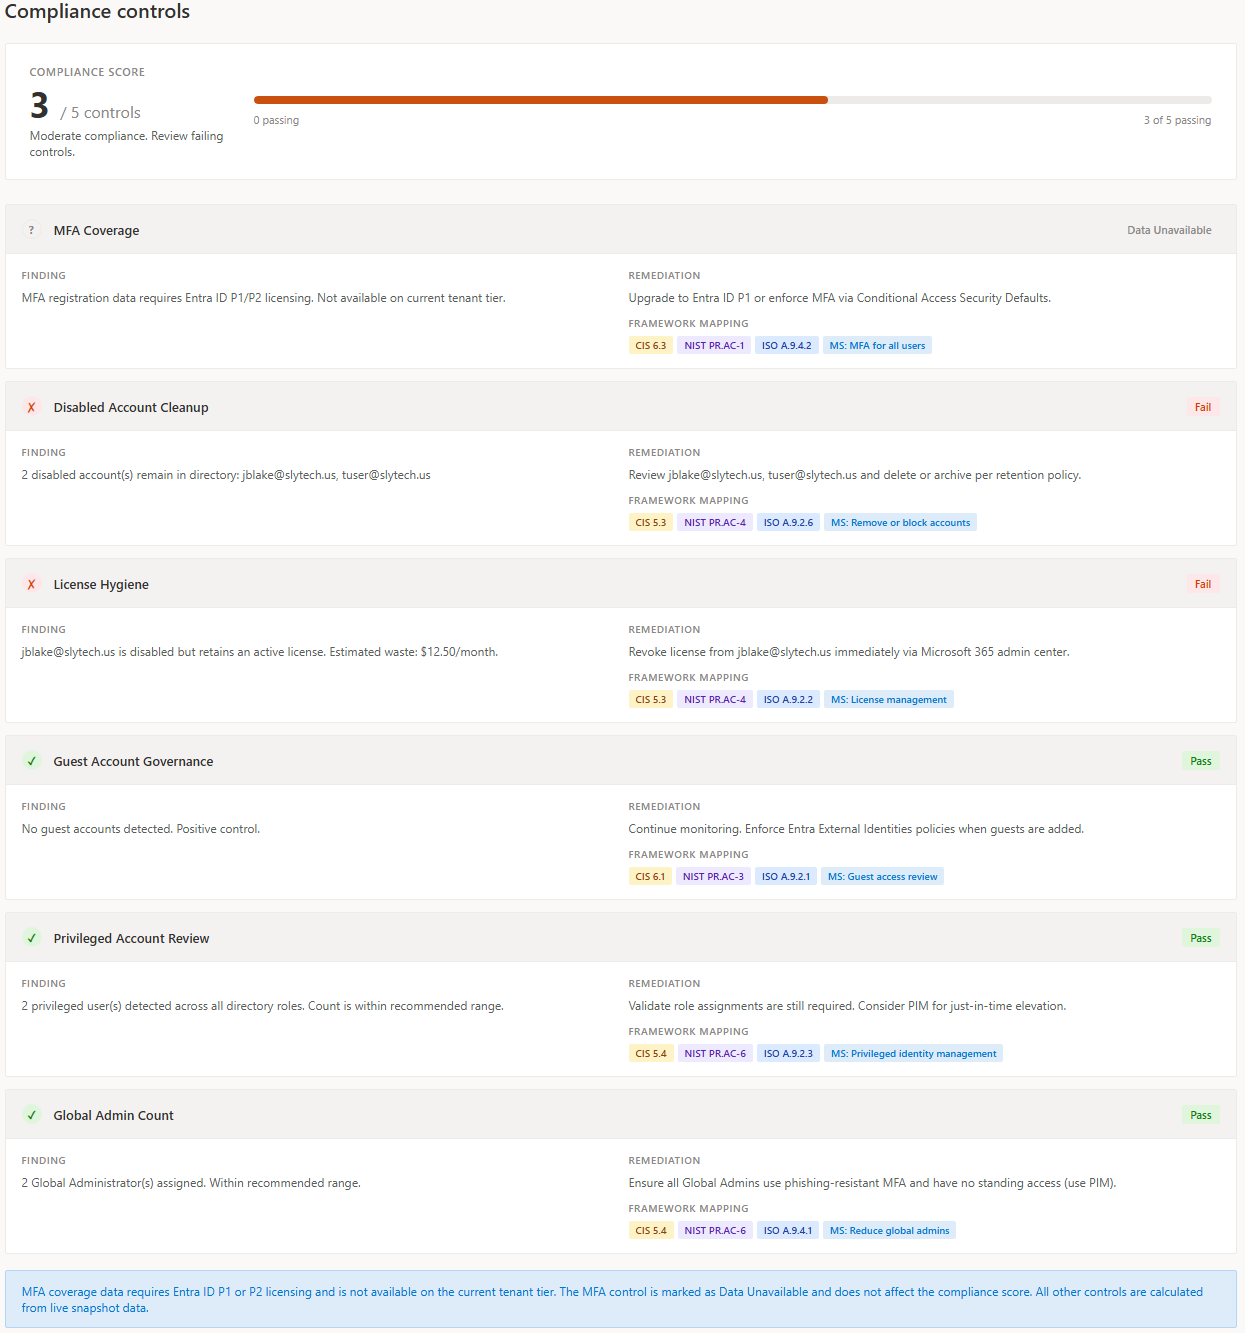This screenshot has height=1333, width=1245.
Task: Click the '3 of 5 passing' label
Action: coord(1177,120)
